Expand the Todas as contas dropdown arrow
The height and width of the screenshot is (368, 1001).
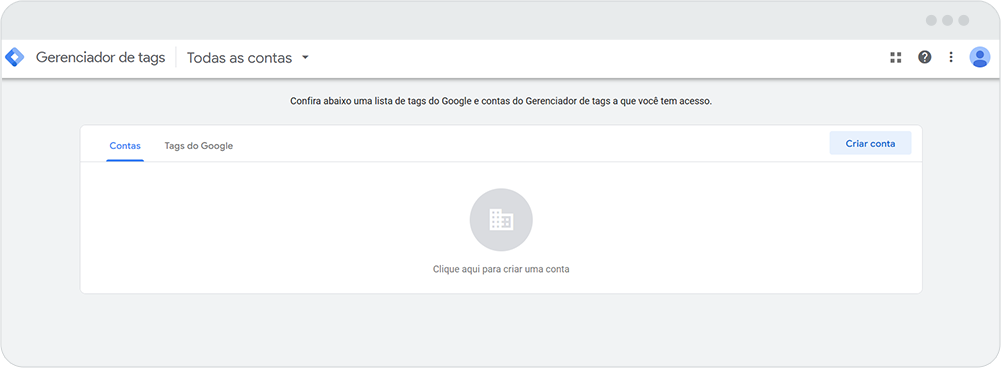point(305,58)
